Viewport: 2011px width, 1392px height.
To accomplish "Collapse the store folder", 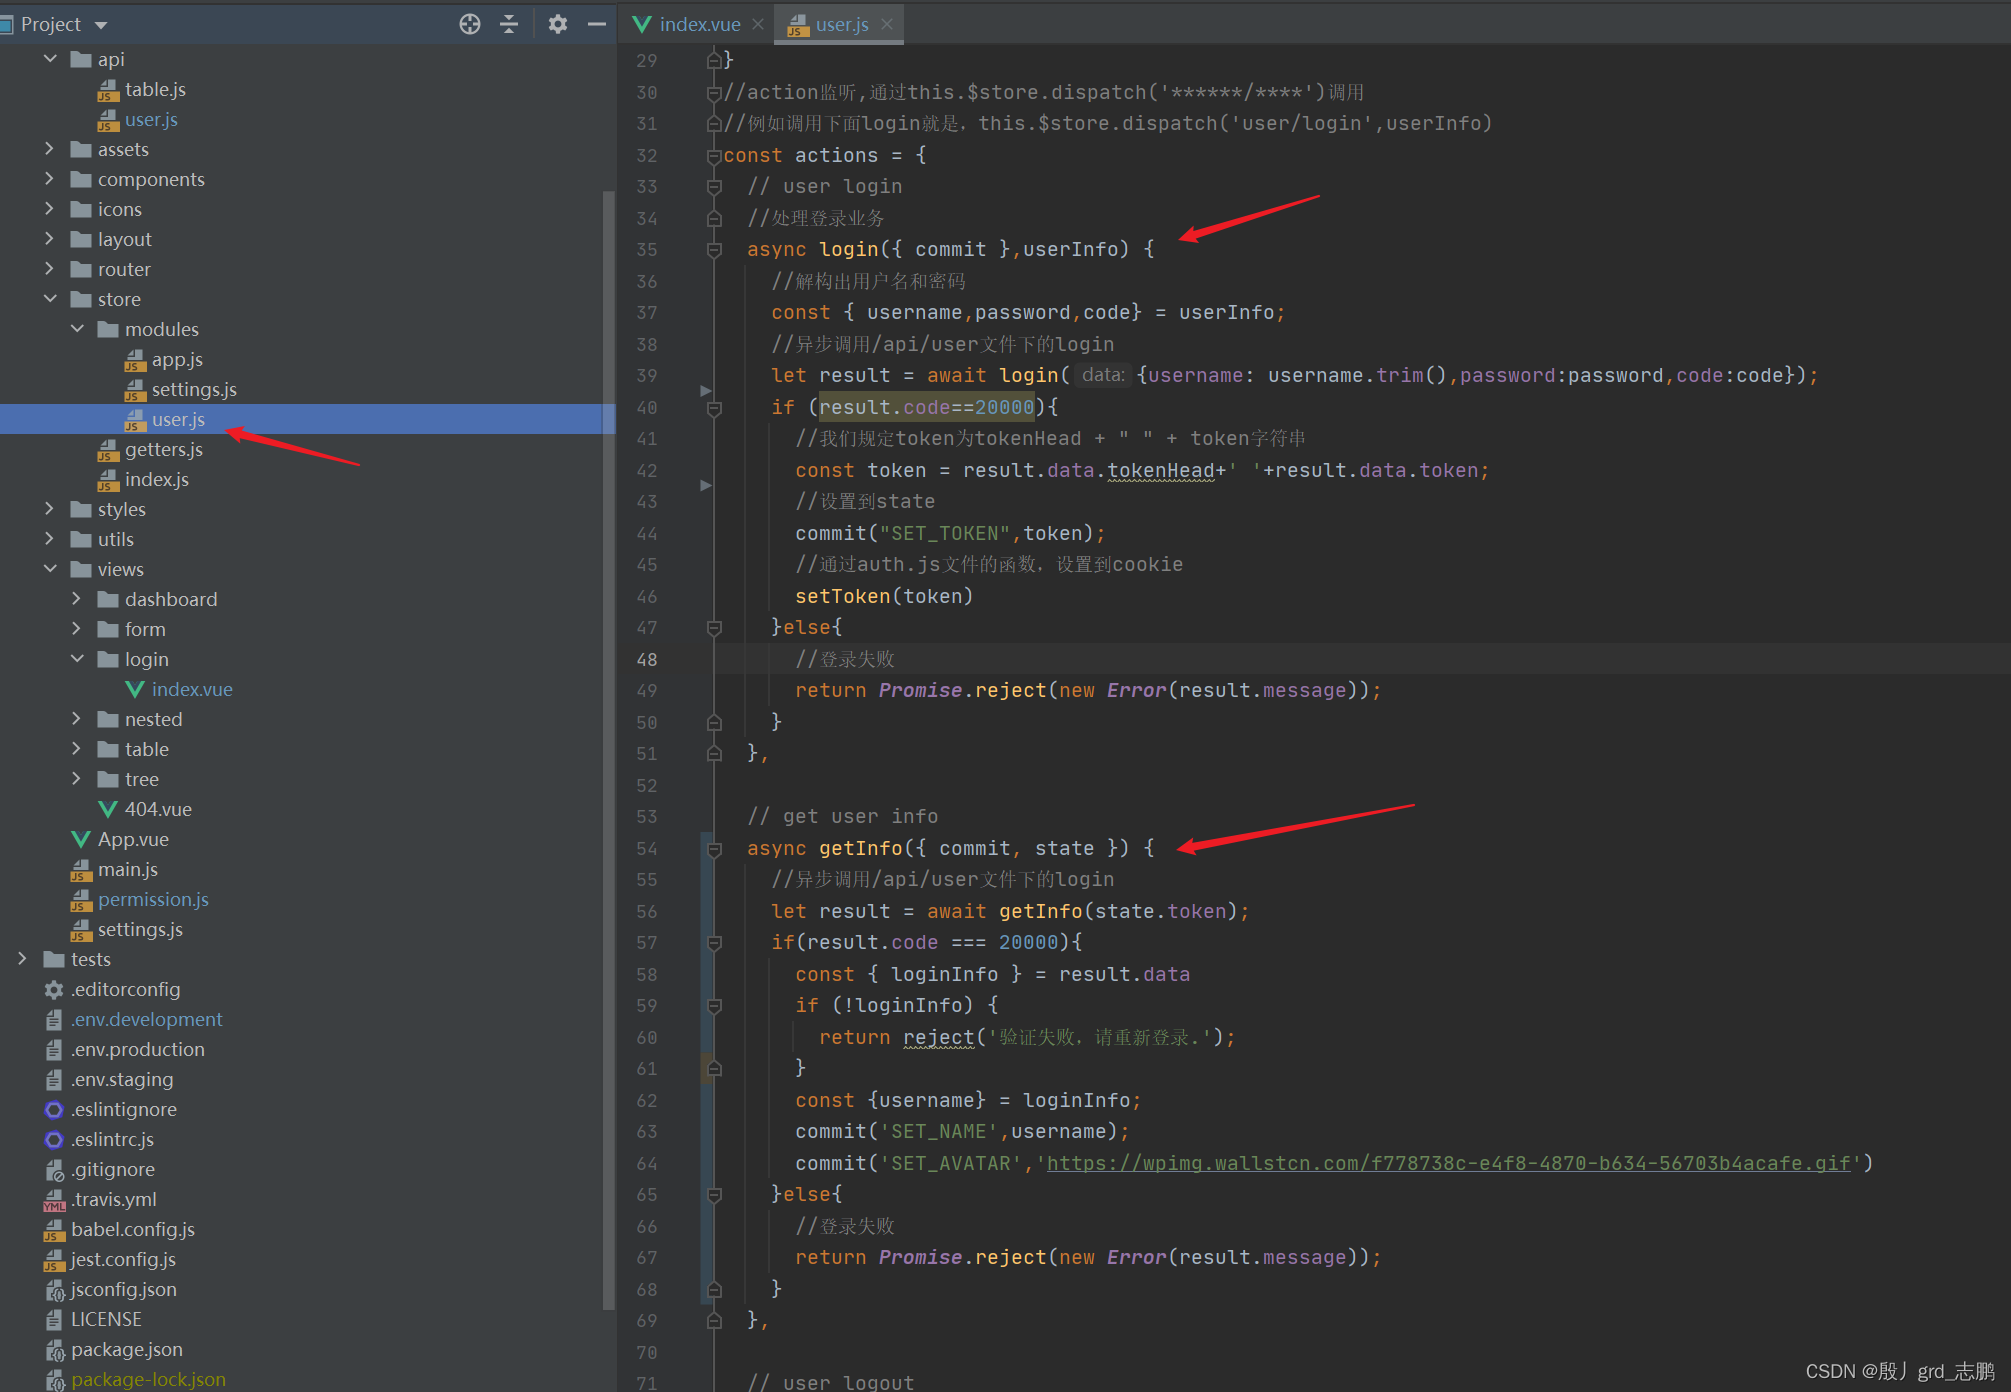I will [49, 299].
